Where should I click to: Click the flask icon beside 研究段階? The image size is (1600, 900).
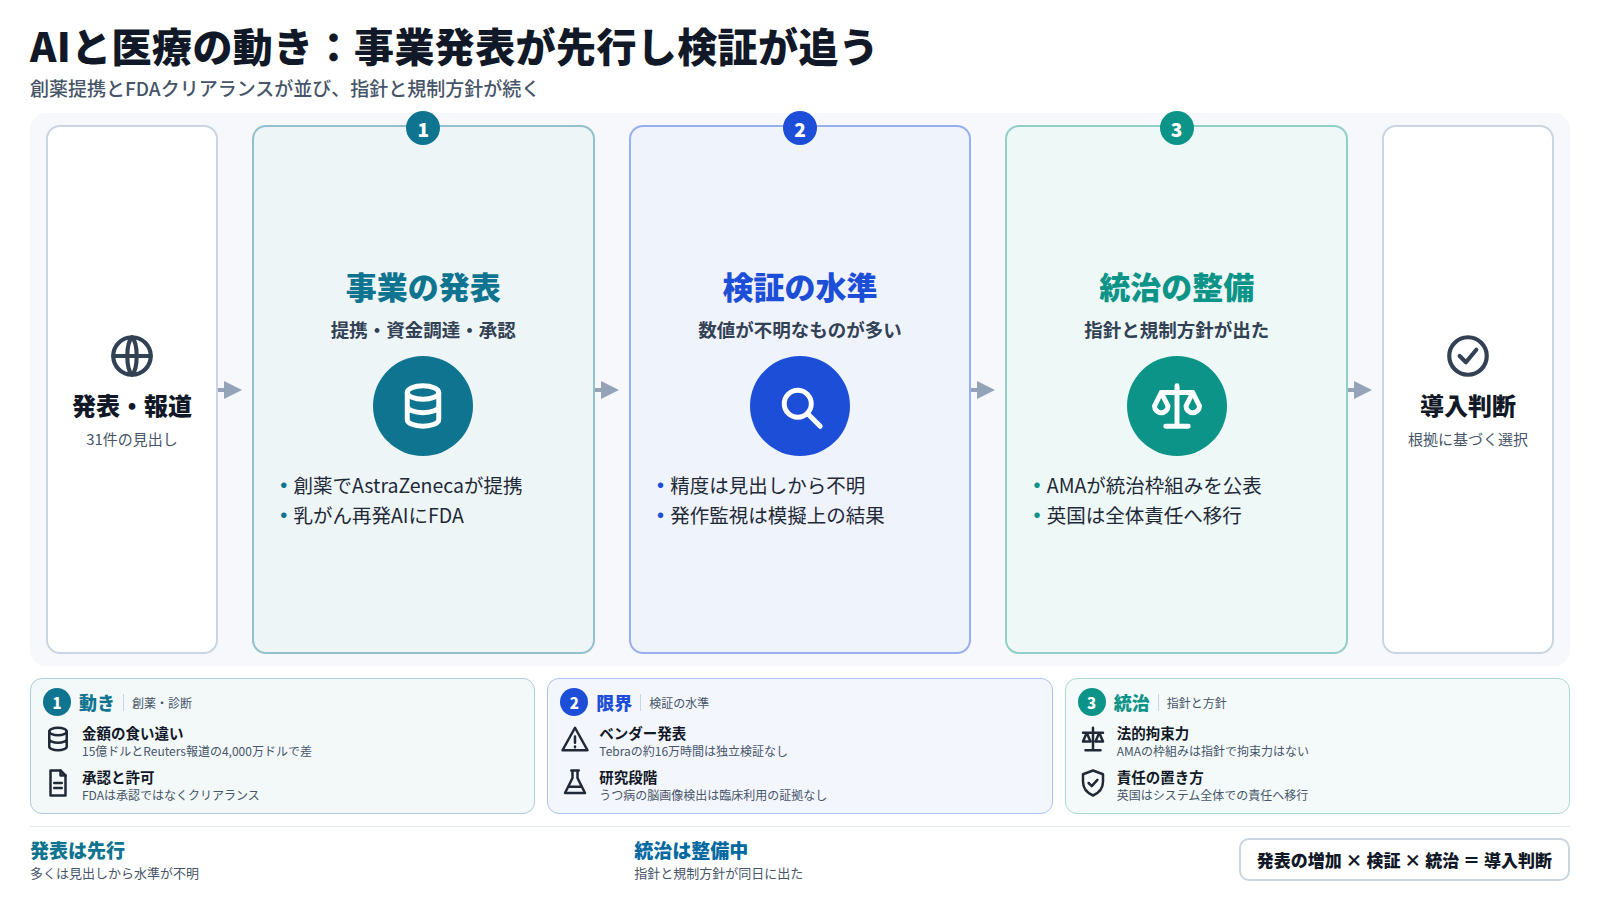click(575, 782)
